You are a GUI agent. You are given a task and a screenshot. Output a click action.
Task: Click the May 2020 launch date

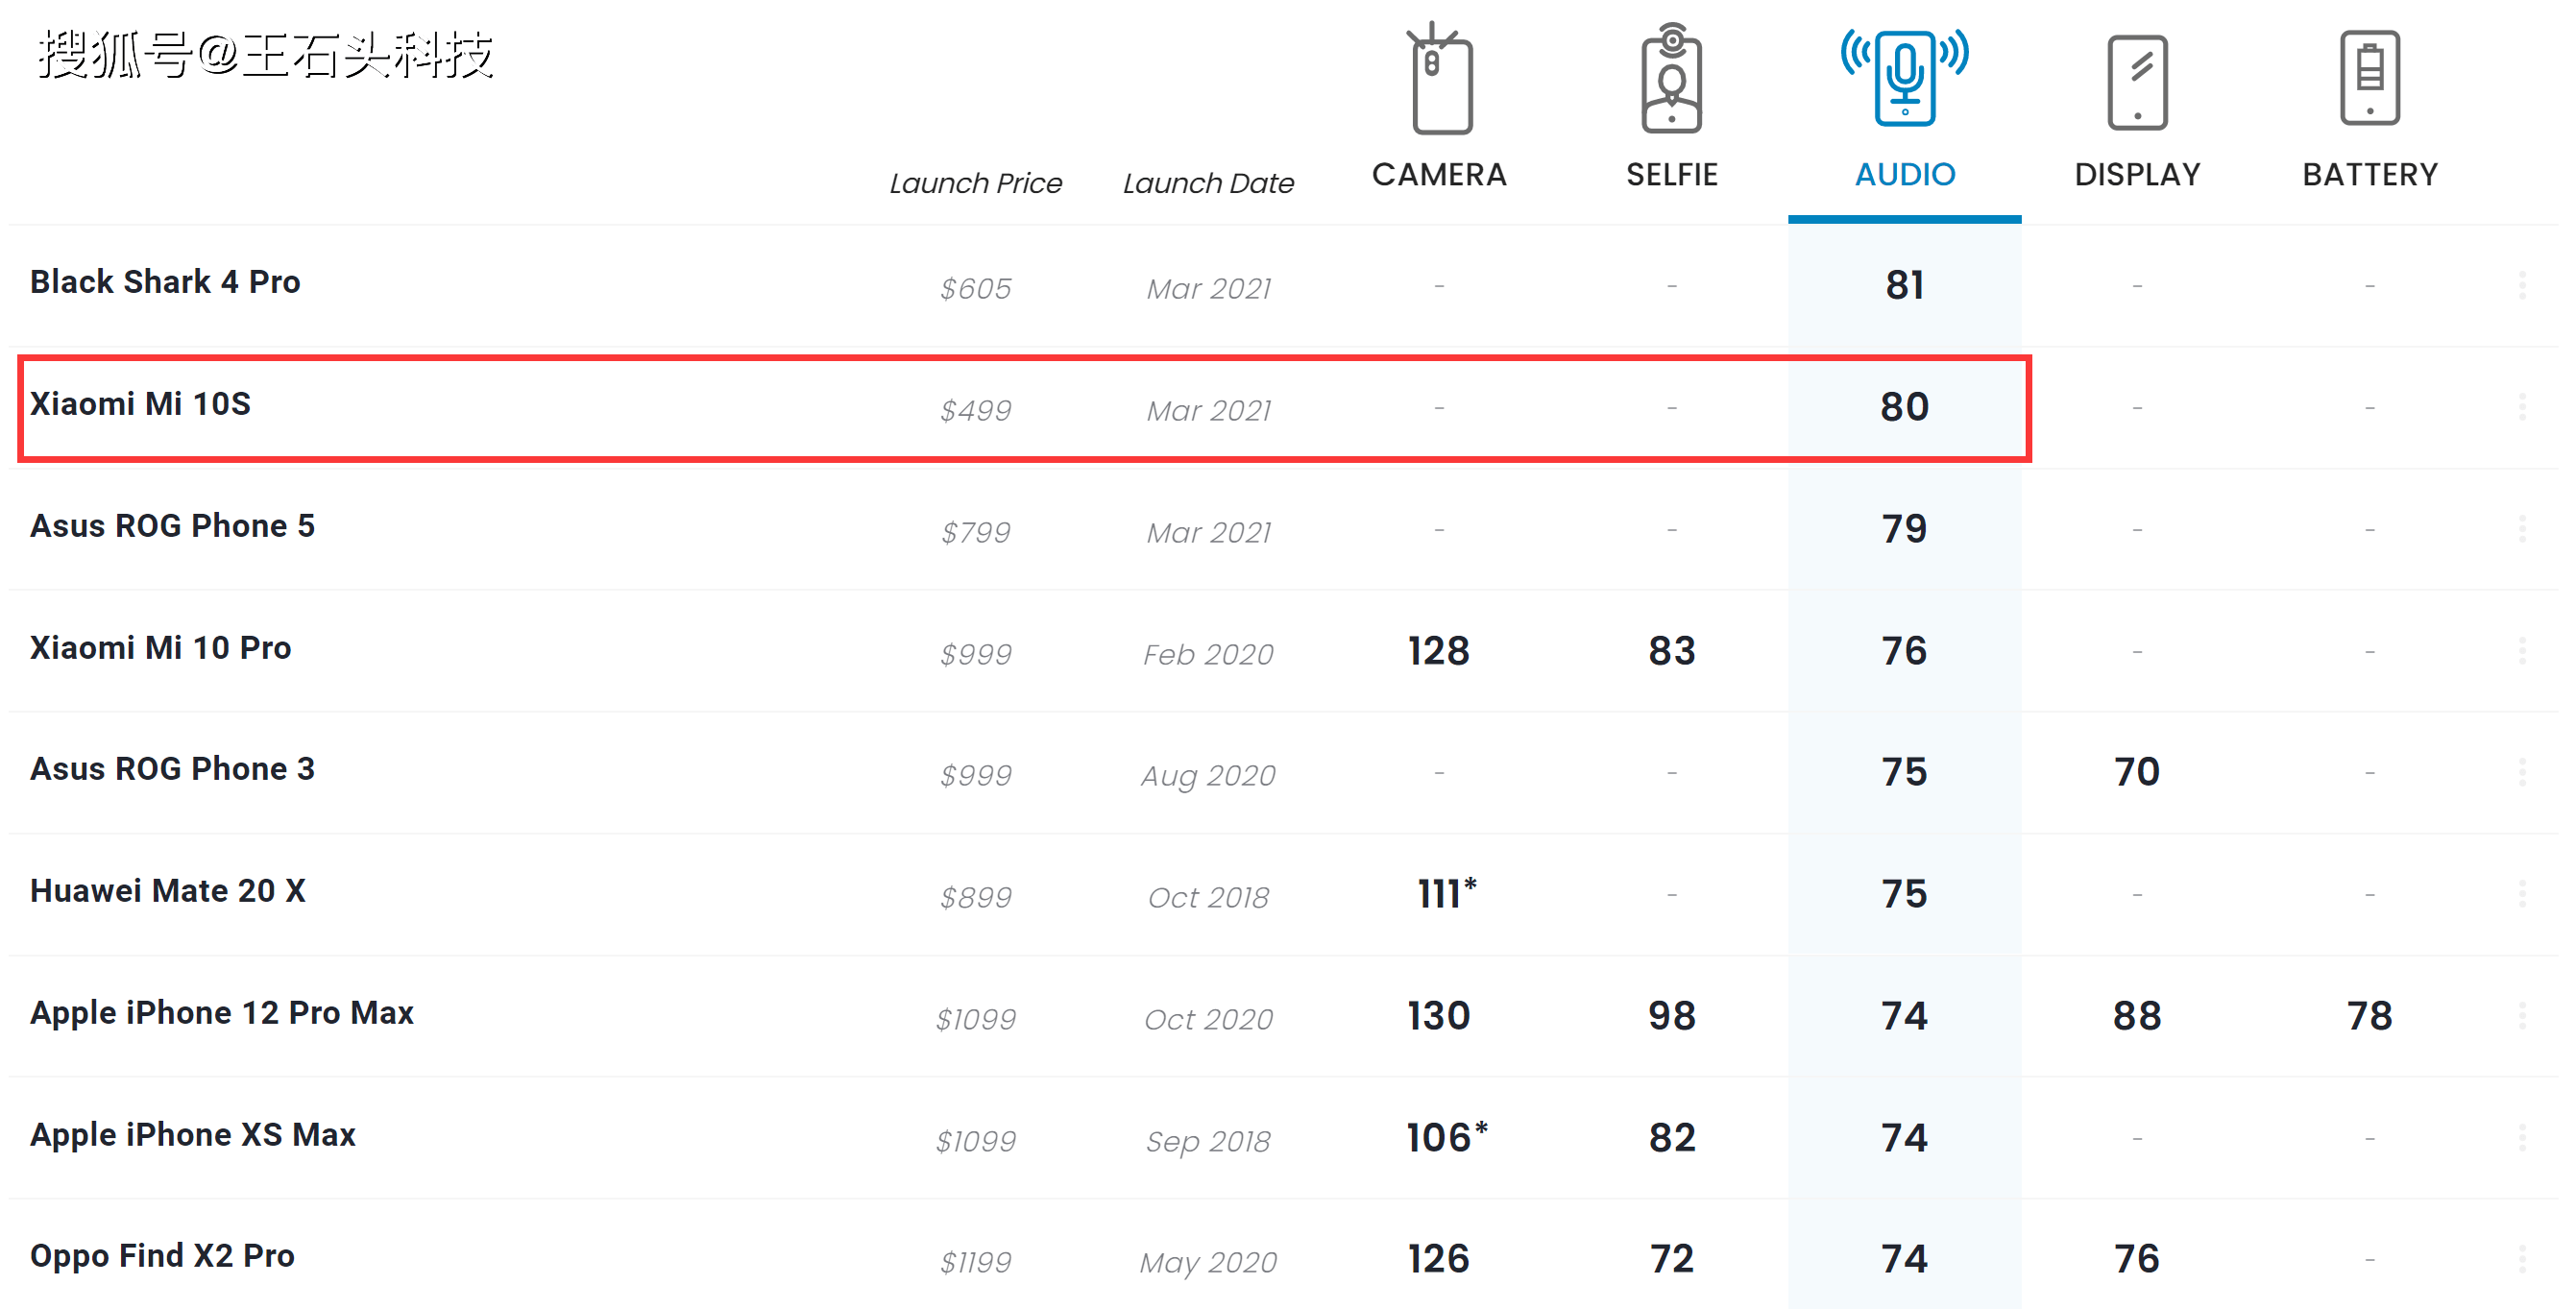pyautogui.click(x=1208, y=1264)
